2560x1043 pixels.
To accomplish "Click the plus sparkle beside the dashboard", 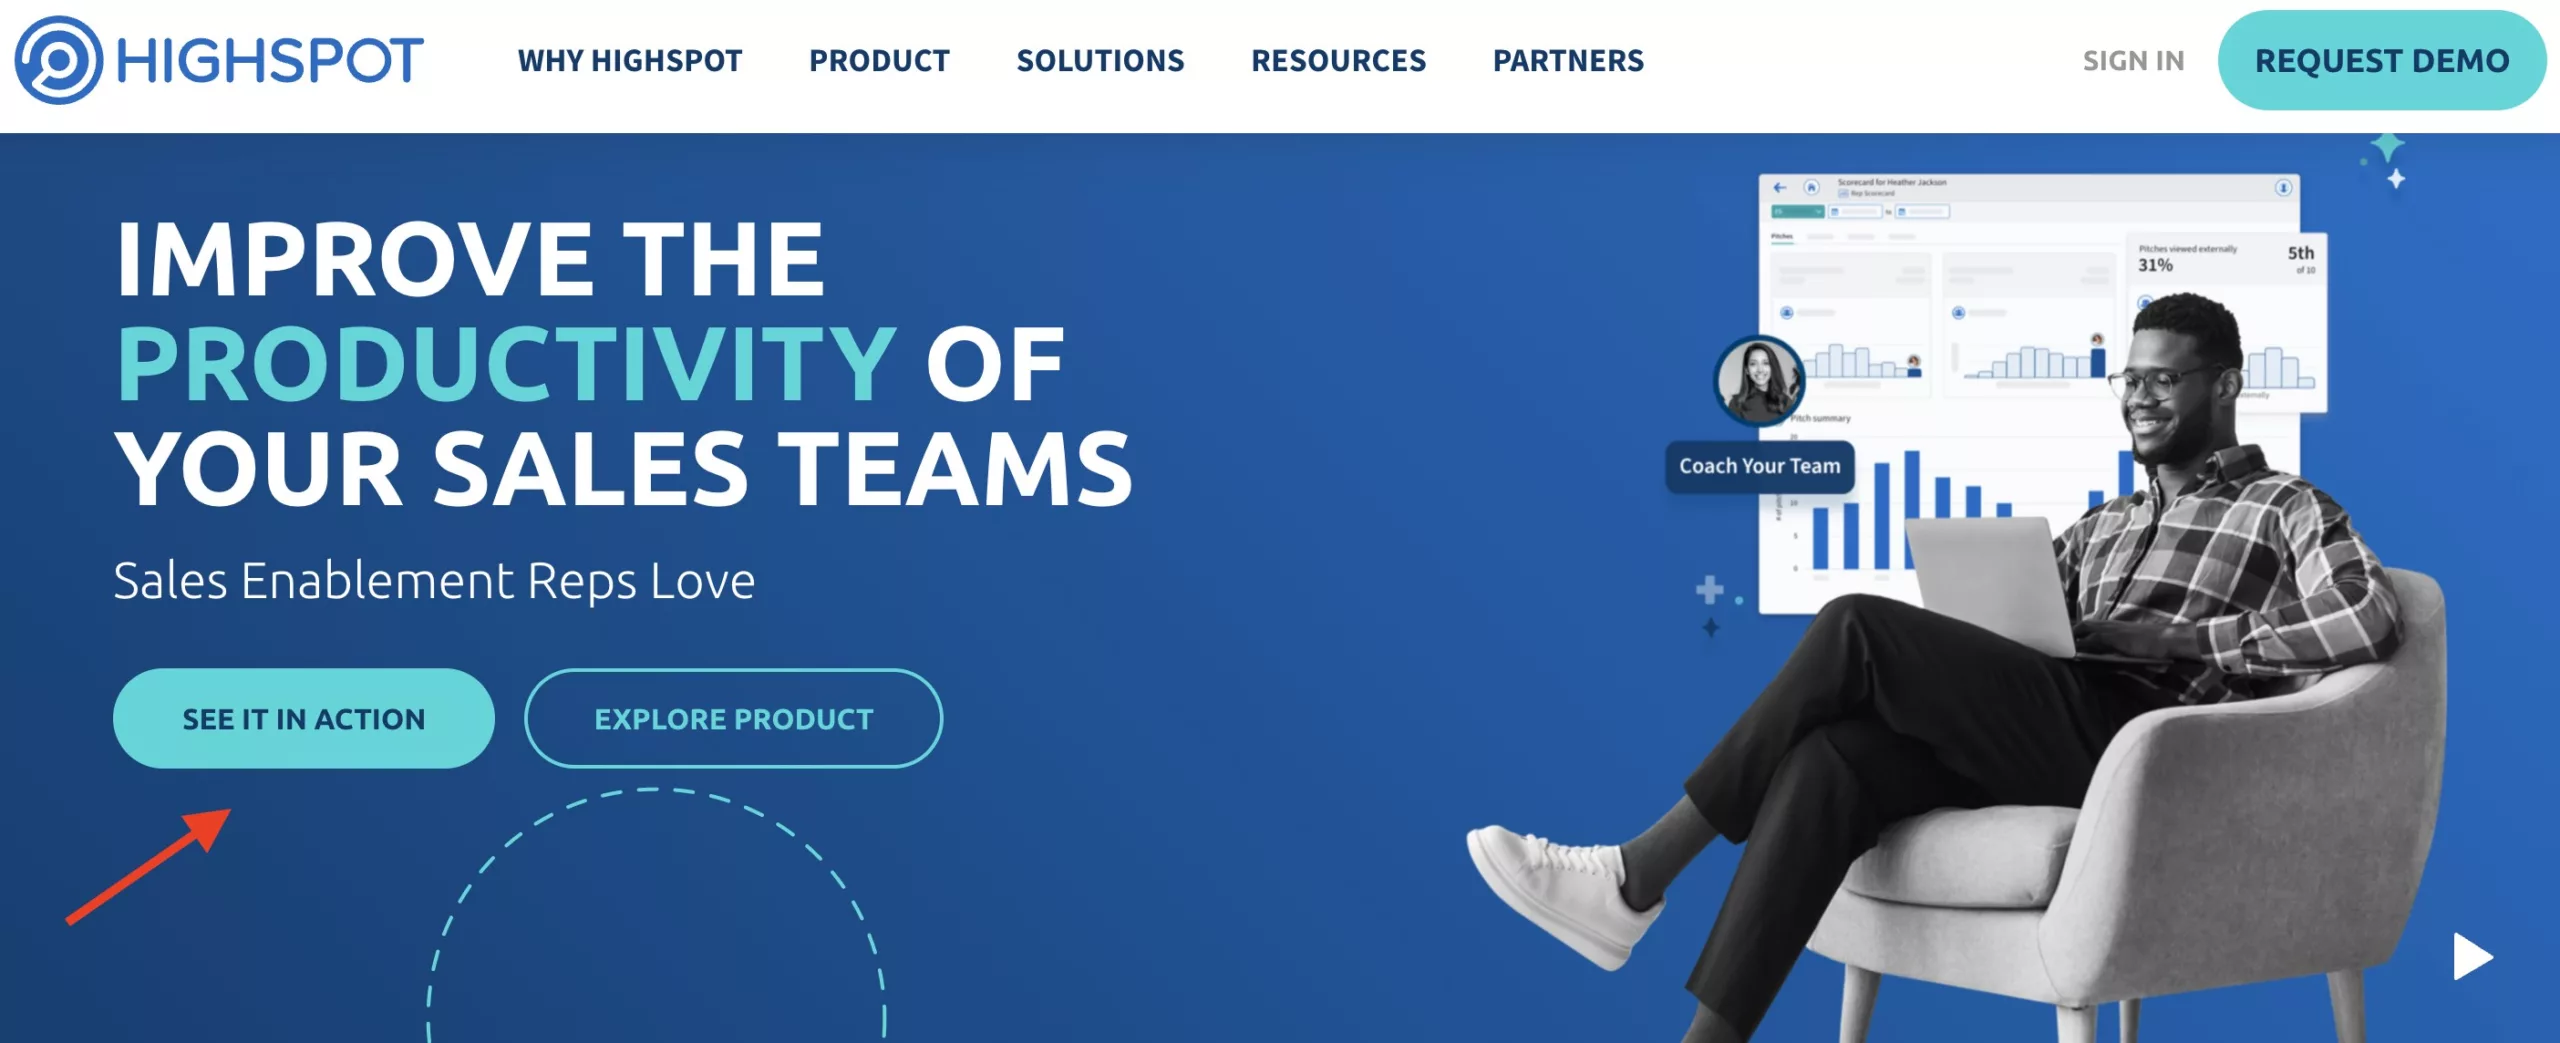I will (x=1710, y=589).
